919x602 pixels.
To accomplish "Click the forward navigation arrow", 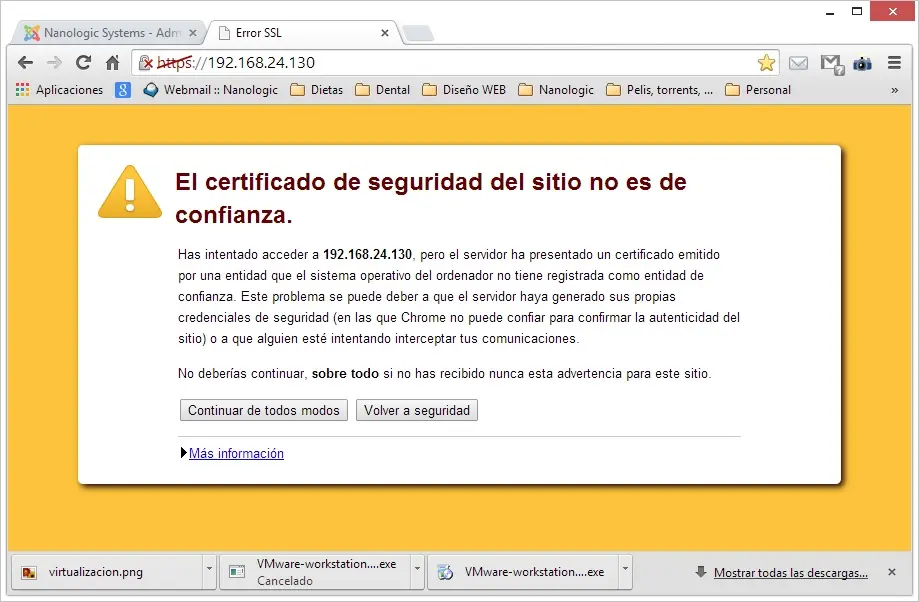I will tap(54, 62).
